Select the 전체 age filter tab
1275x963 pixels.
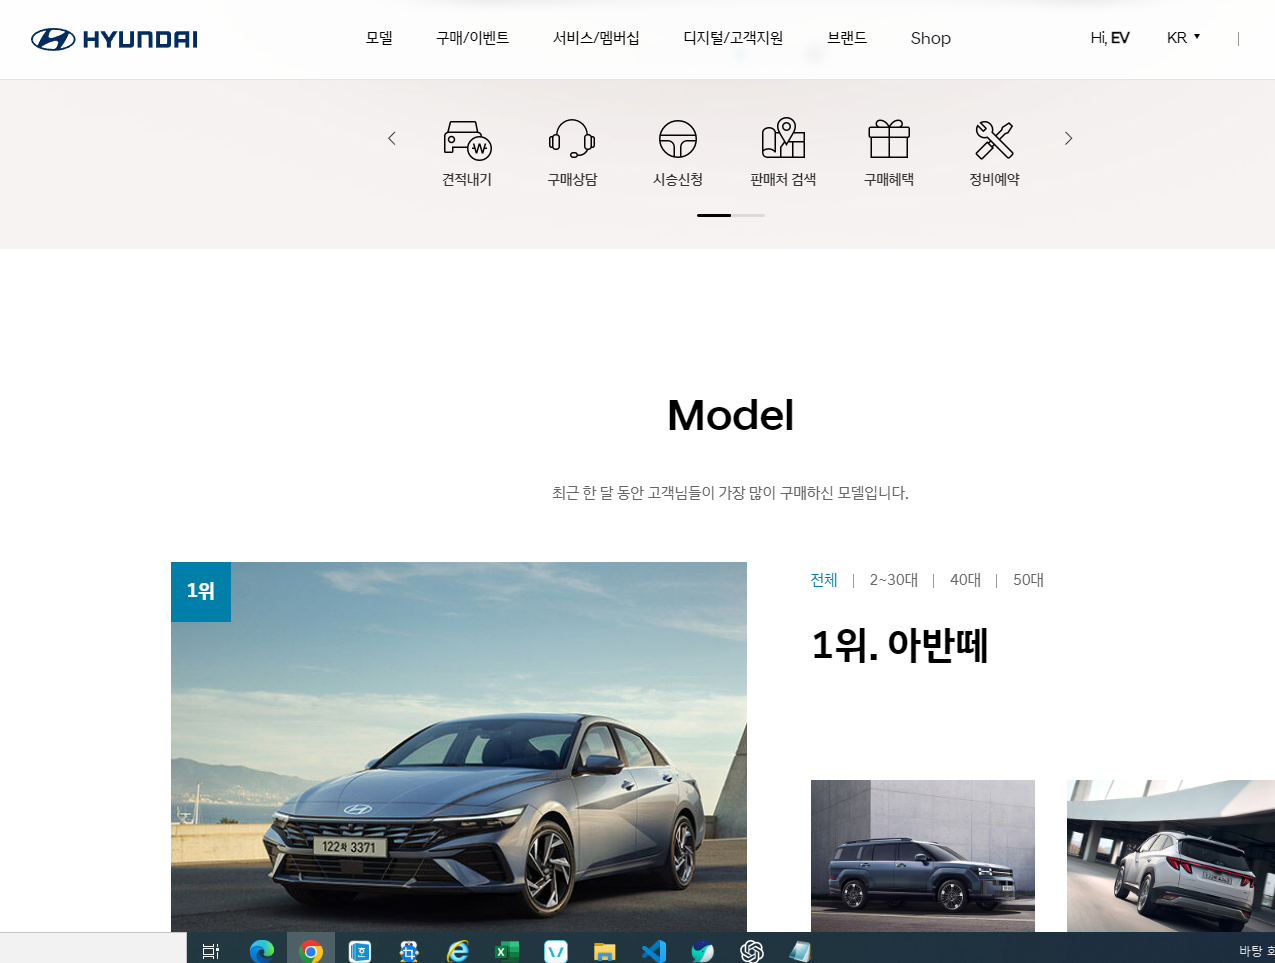[824, 580]
